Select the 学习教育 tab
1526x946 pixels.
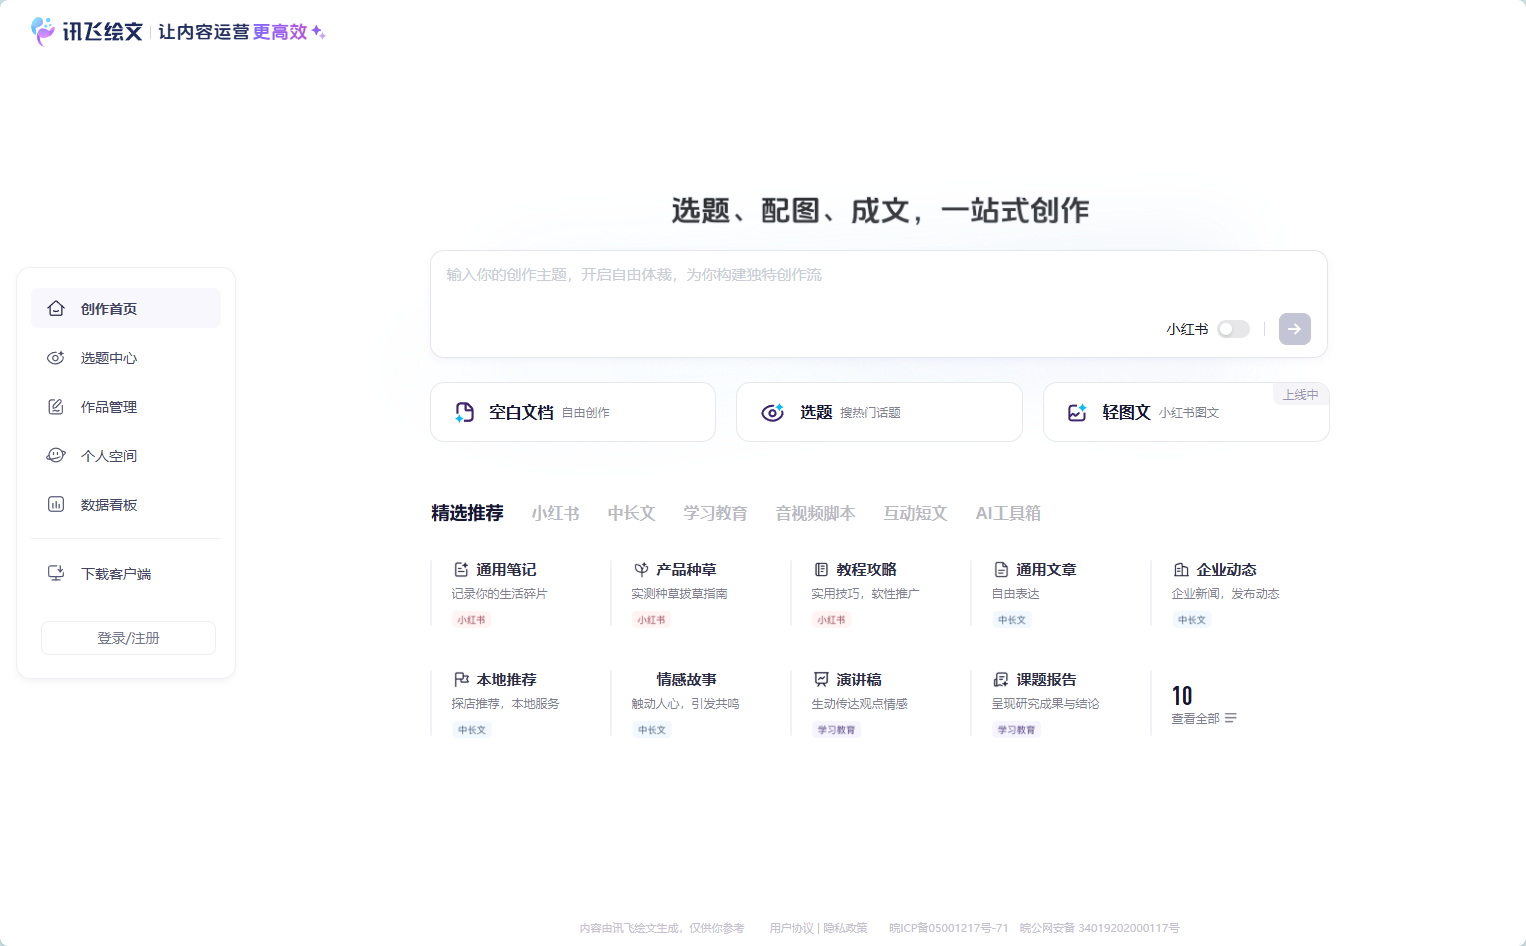(715, 513)
